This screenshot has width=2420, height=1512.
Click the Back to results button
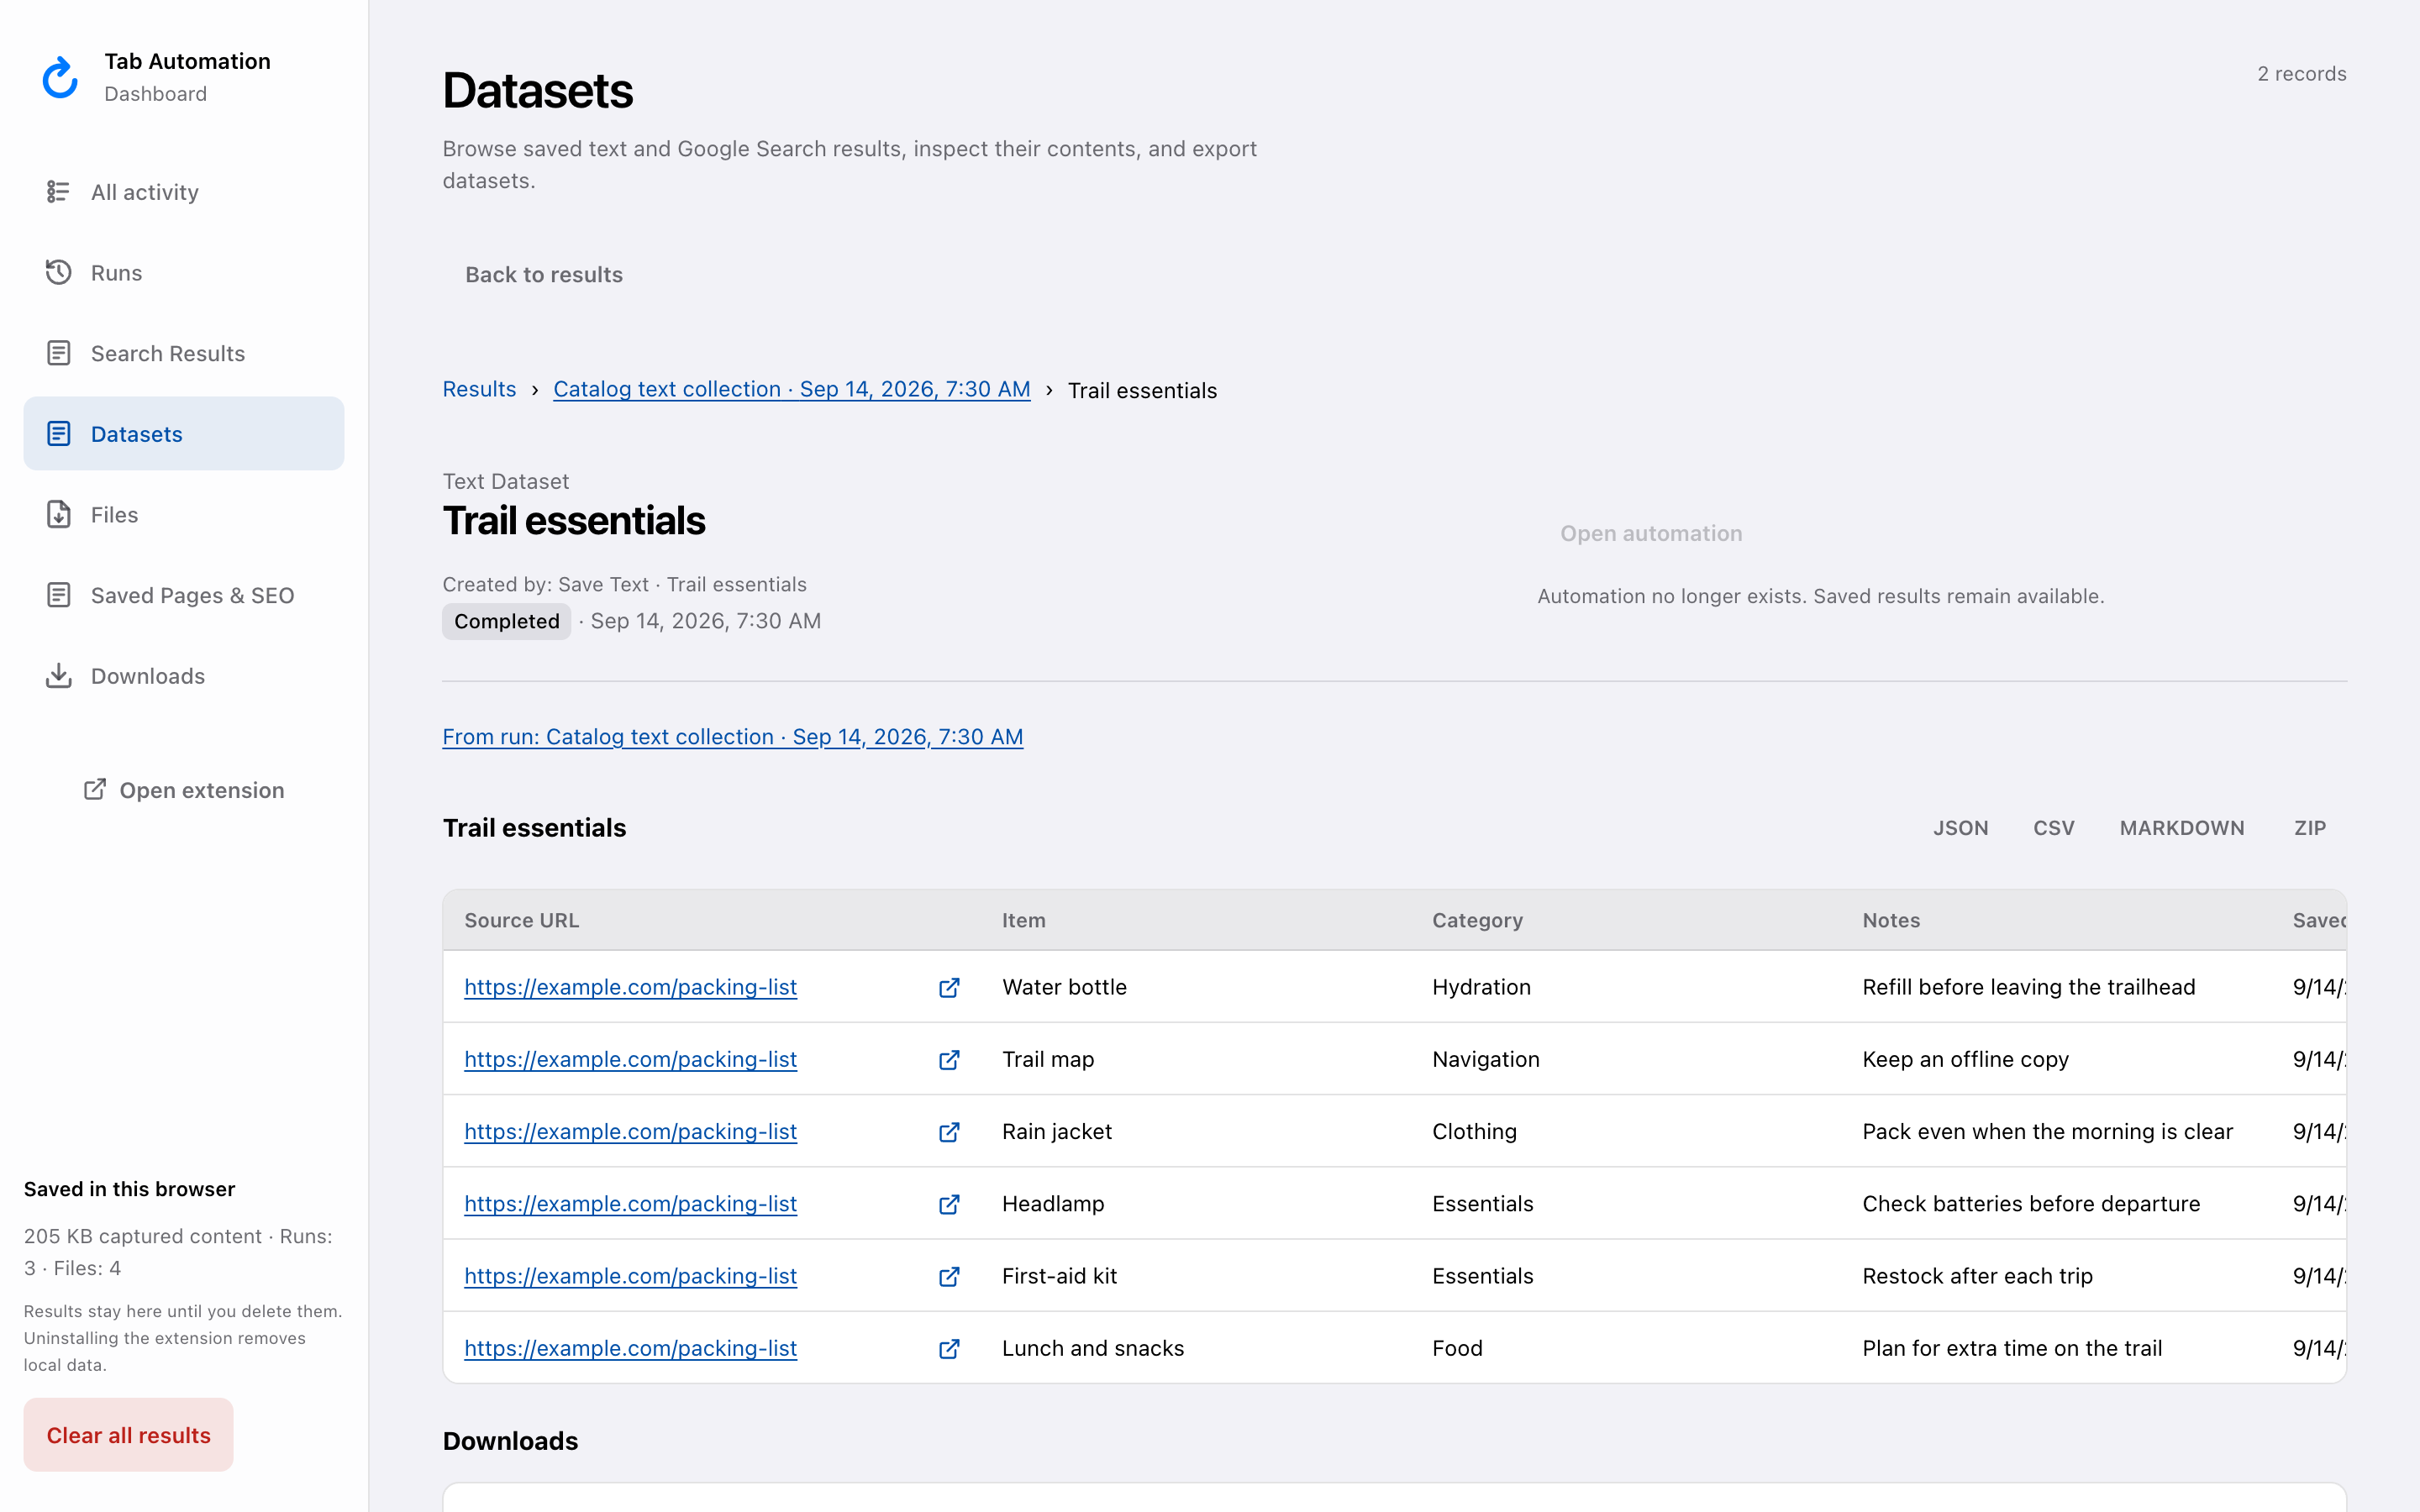click(544, 275)
